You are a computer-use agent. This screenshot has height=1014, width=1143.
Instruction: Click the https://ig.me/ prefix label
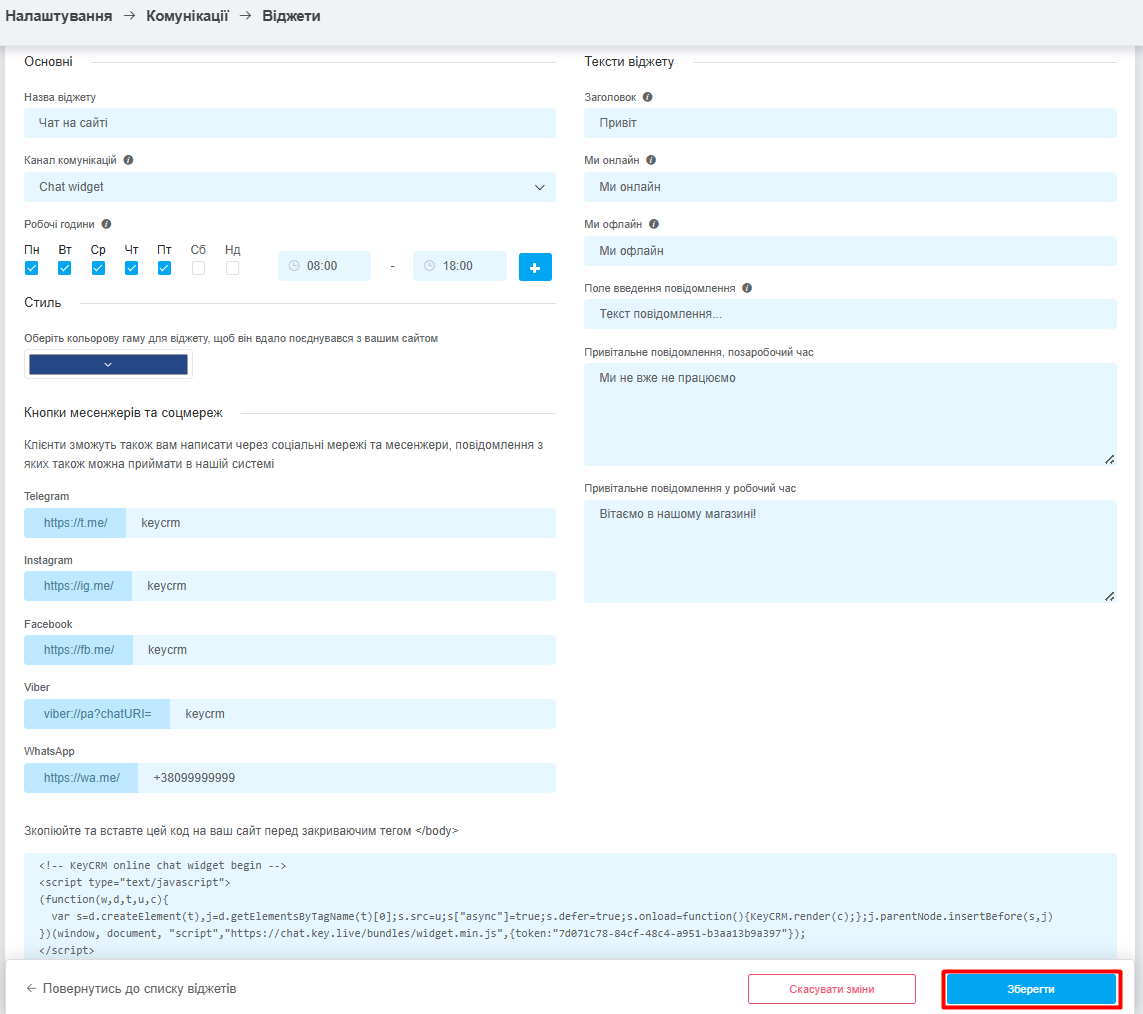click(x=78, y=586)
